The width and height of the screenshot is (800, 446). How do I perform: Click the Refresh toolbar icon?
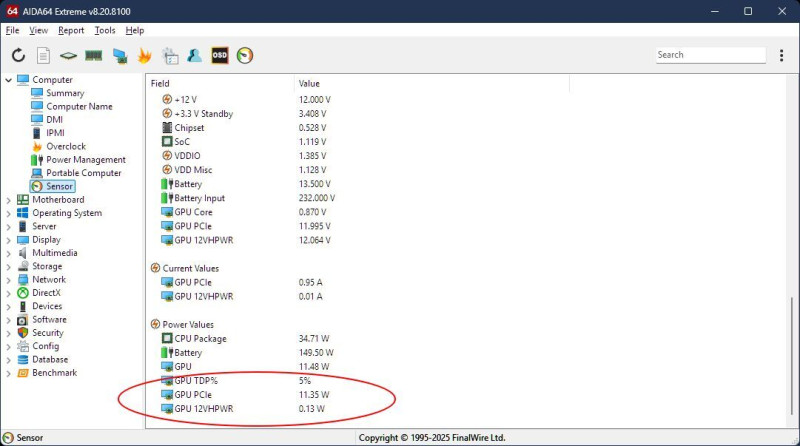pos(18,55)
